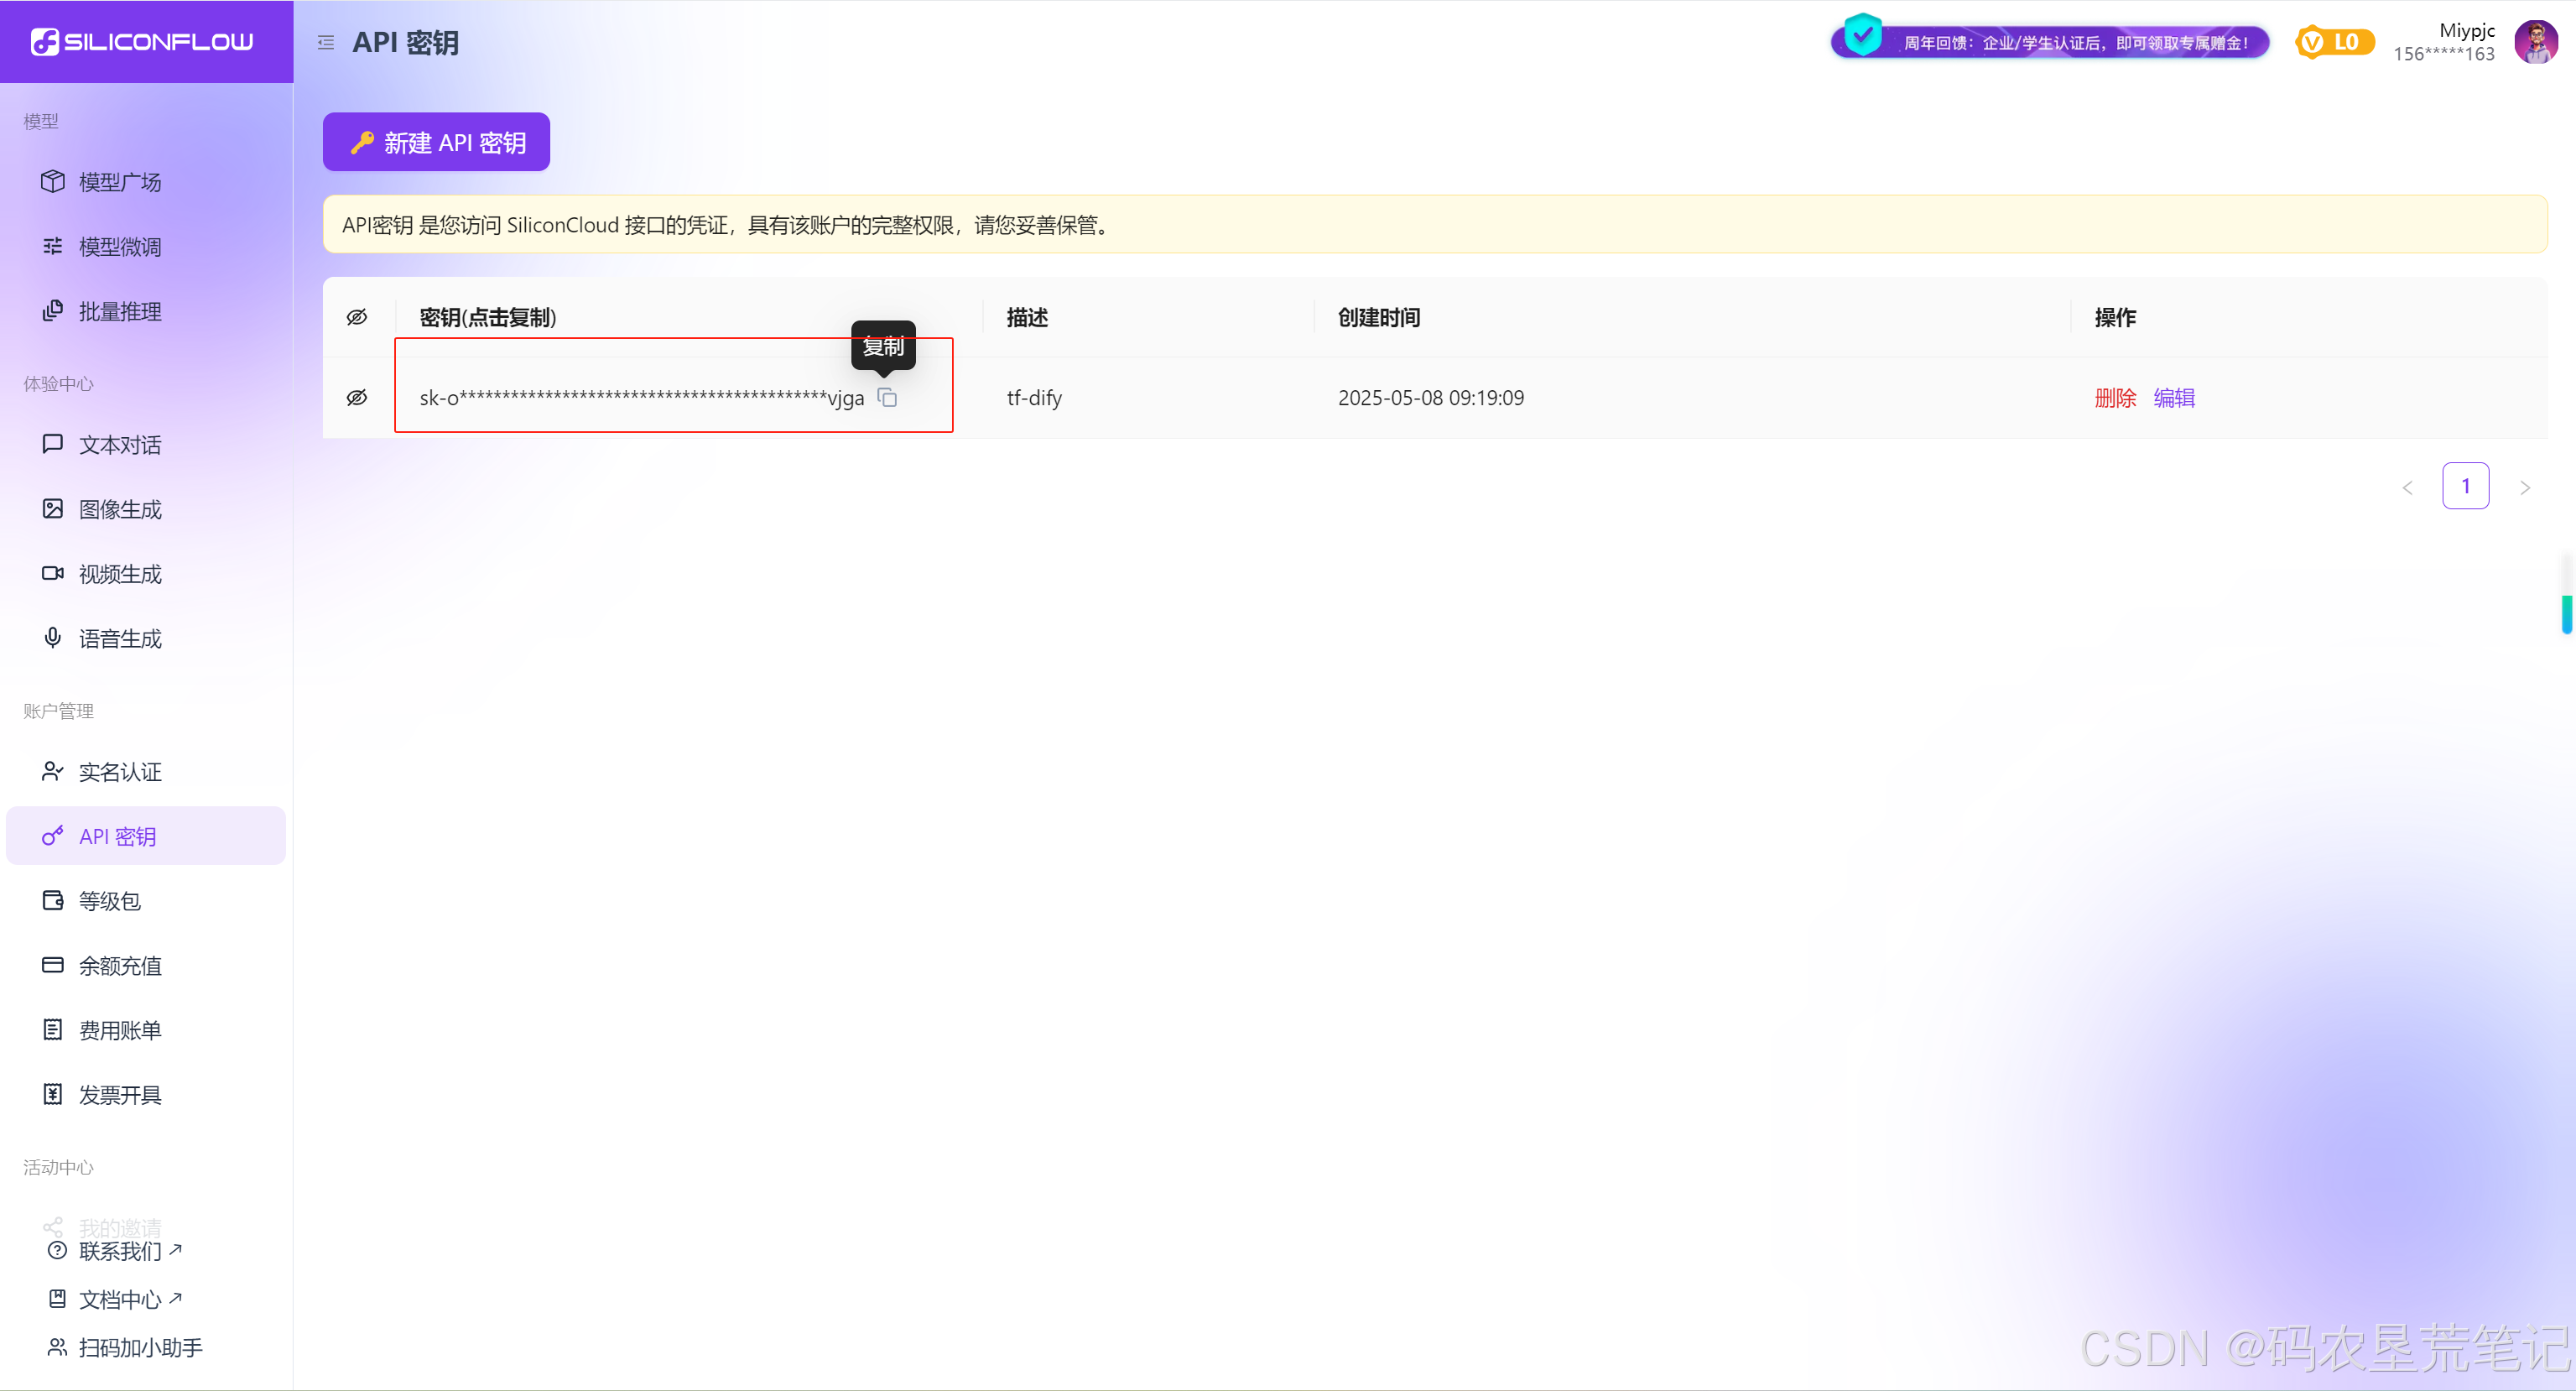Open the user avatar menu
This screenshot has width=2576, height=1391.
[2536, 42]
